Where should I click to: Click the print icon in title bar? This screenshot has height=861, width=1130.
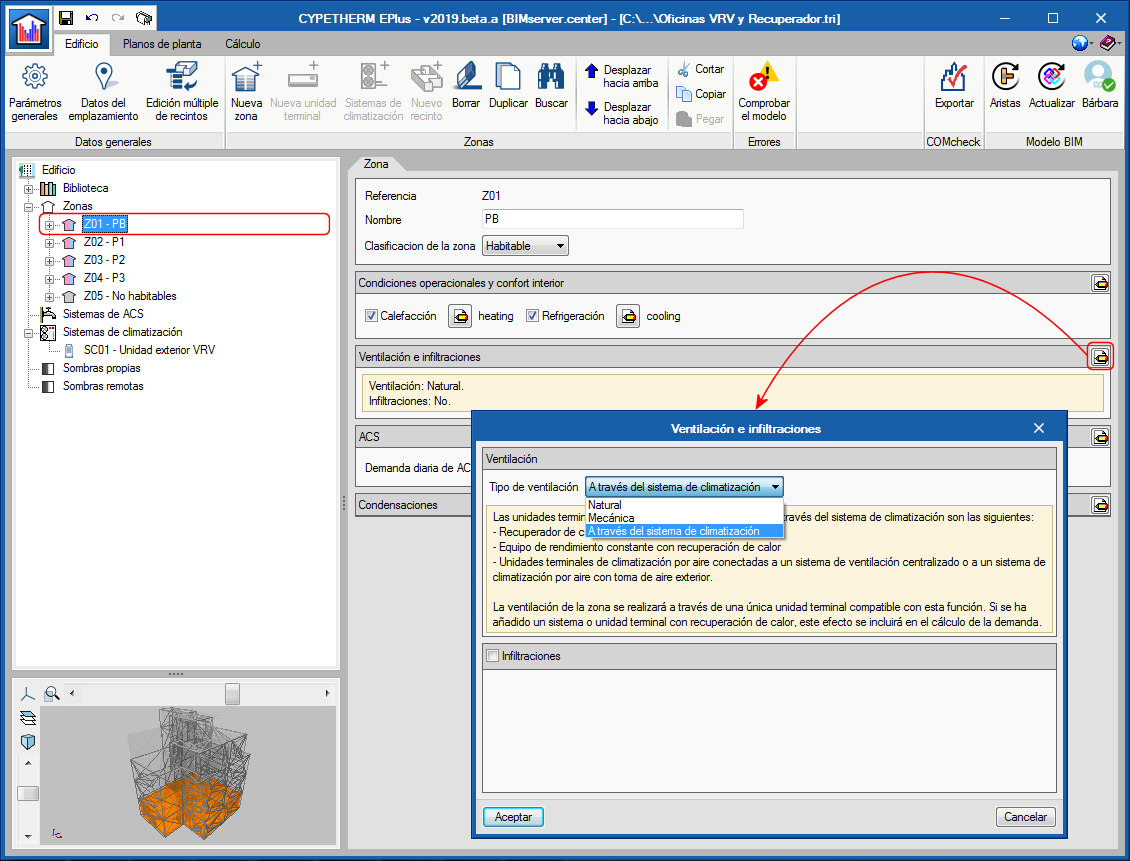tap(144, 18)
